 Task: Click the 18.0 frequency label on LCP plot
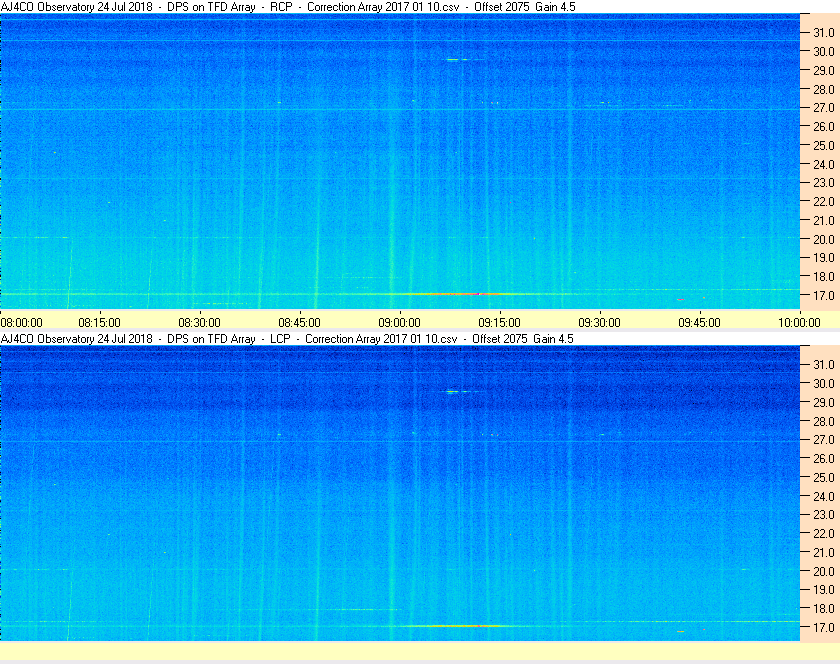tap(824, 608)
